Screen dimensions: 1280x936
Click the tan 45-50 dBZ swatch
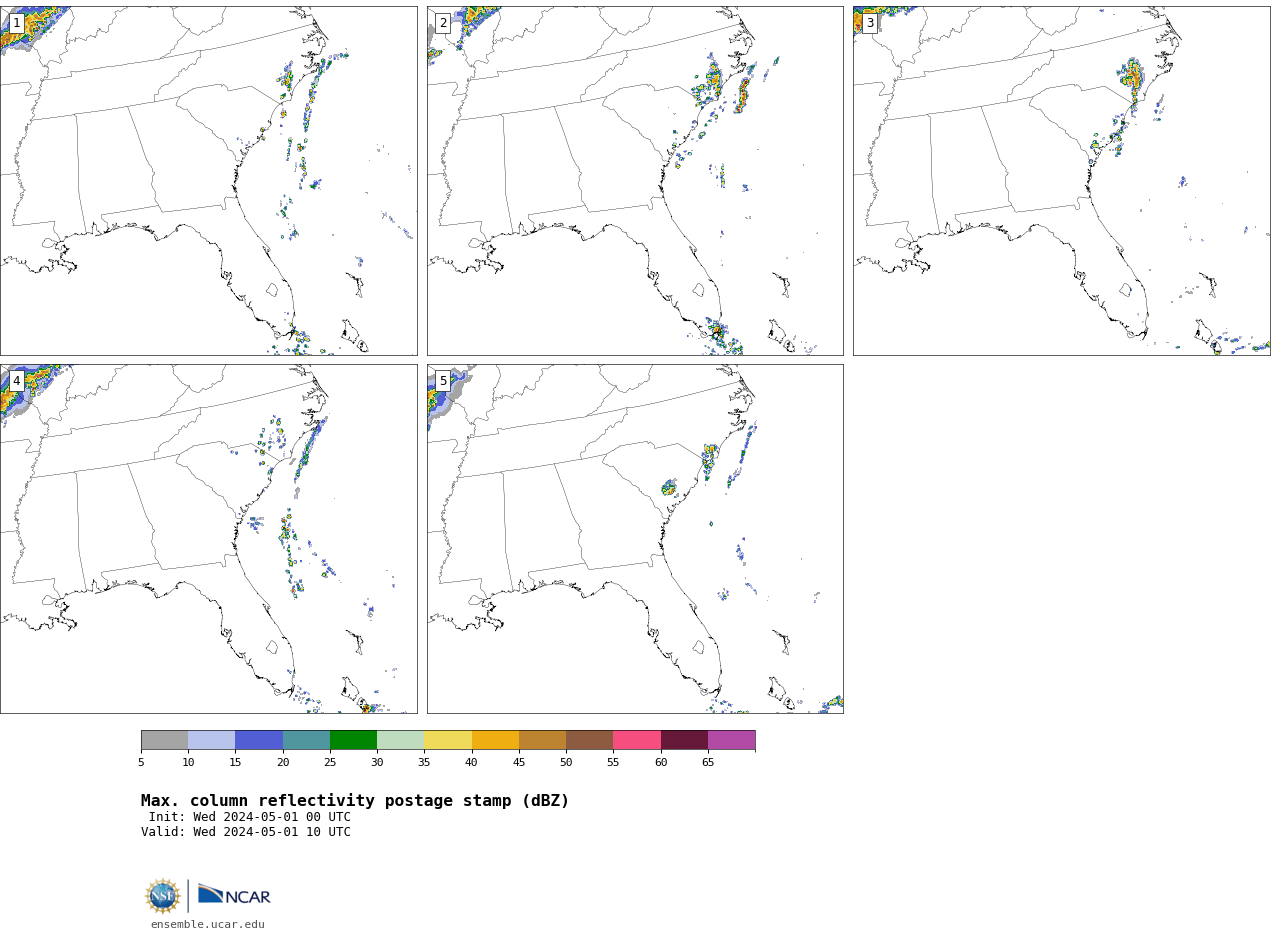(x=542, y=740)
